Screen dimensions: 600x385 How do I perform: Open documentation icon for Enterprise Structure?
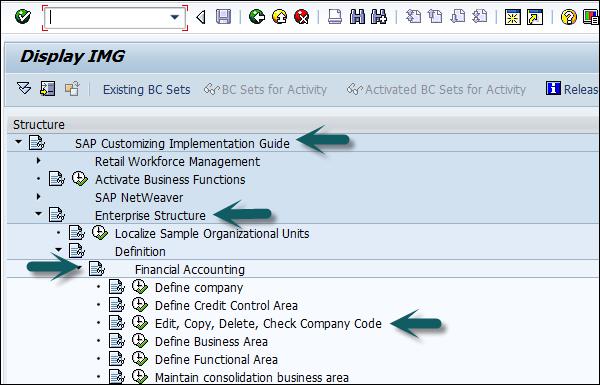[x=56, y=215]
